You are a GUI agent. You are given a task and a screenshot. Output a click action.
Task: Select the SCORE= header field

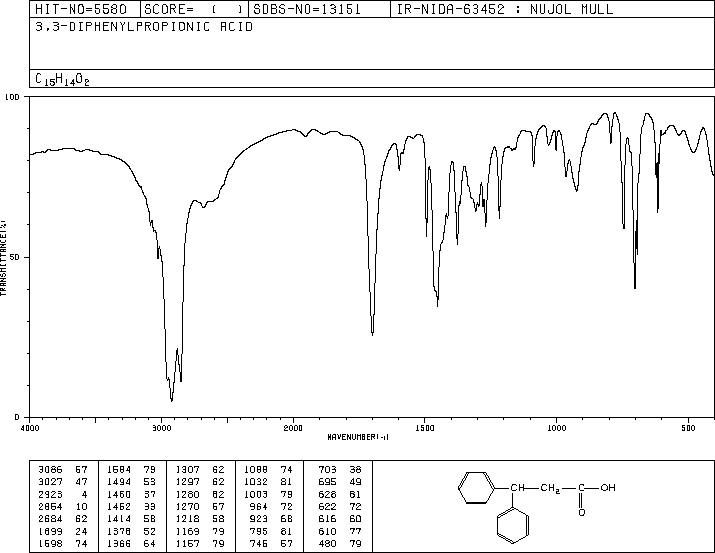193,10
